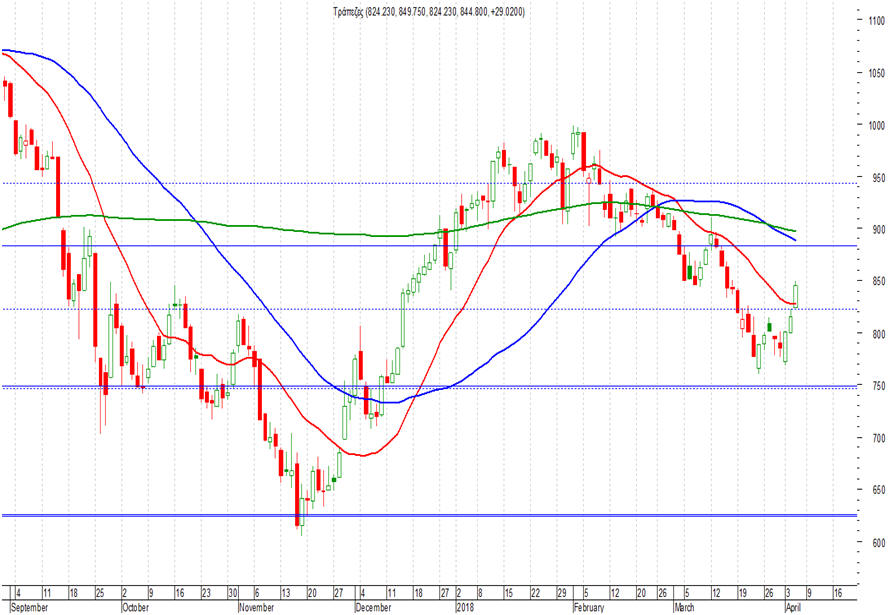Choose the December month label
The height and width of the screenshot is (615, 889).
[373, 608]
